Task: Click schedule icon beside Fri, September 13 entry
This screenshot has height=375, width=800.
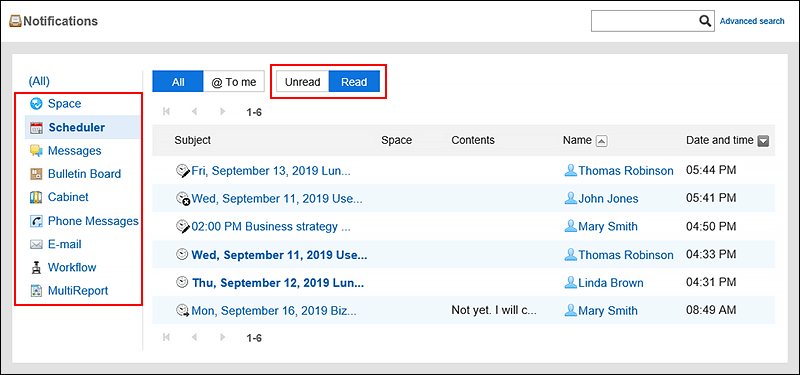Action: 182,171
